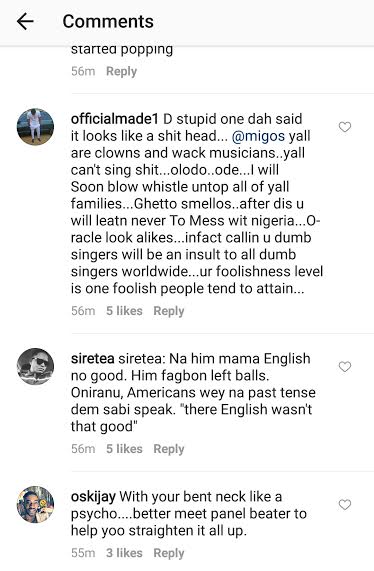Open the officialmade1 username link
This screenshot has width=374, height=571.
pos(115,119)
